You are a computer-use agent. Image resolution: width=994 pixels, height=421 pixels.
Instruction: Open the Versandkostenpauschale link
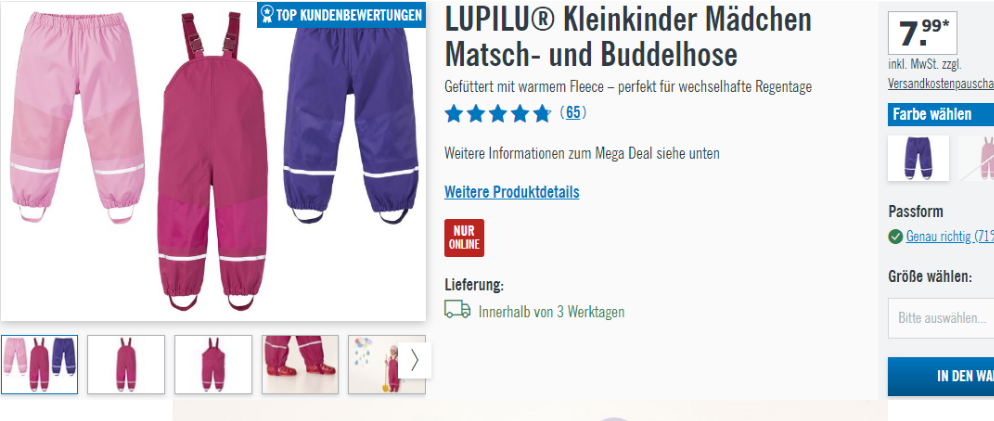(x=941, y=84)
